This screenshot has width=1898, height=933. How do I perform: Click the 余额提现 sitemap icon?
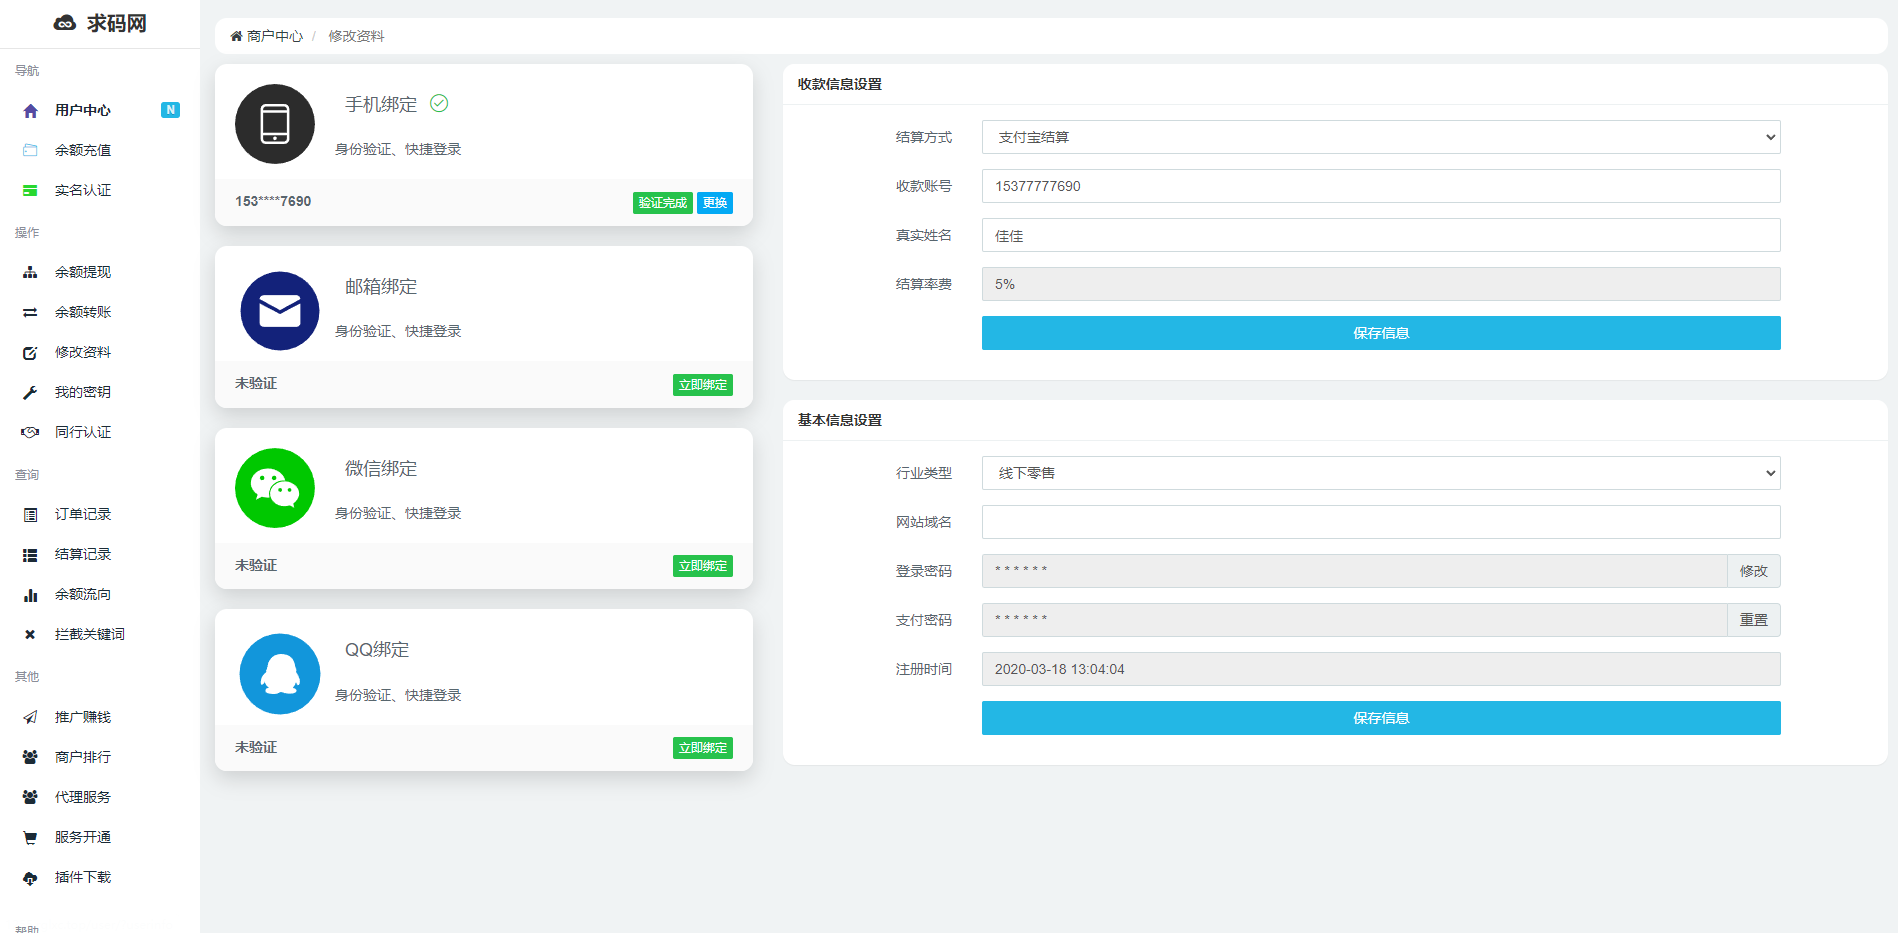click(30, 272)
